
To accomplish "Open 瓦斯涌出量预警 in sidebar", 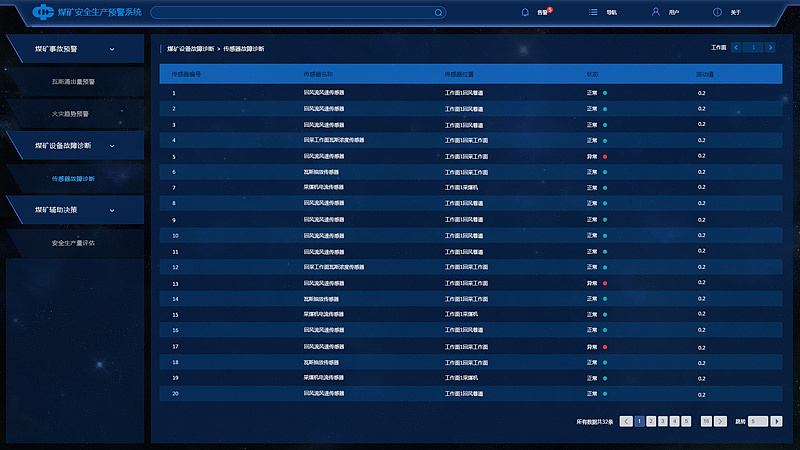I will point(73,82).
